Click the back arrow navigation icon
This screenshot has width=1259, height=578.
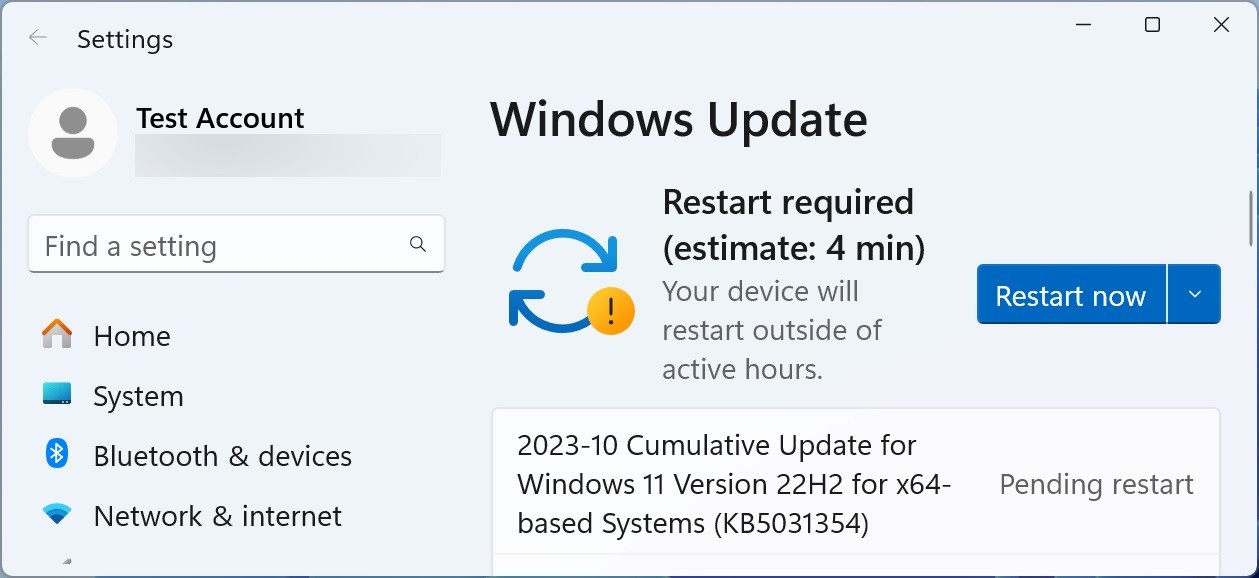(x=36, y=37)
